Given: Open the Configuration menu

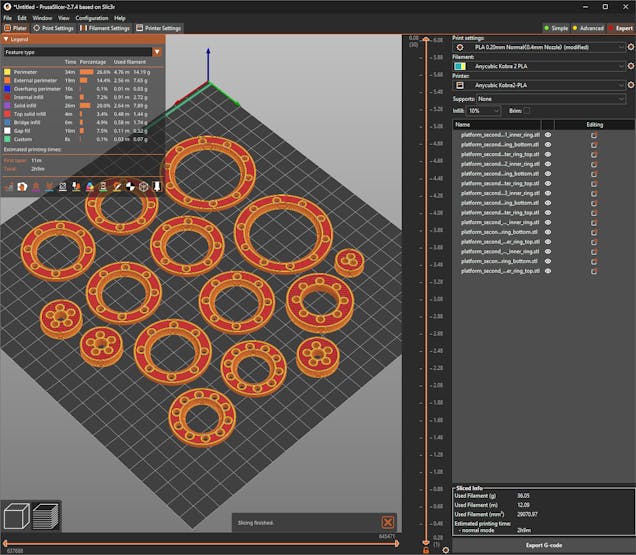Looking at the screenshot, I should pos(91,18).
